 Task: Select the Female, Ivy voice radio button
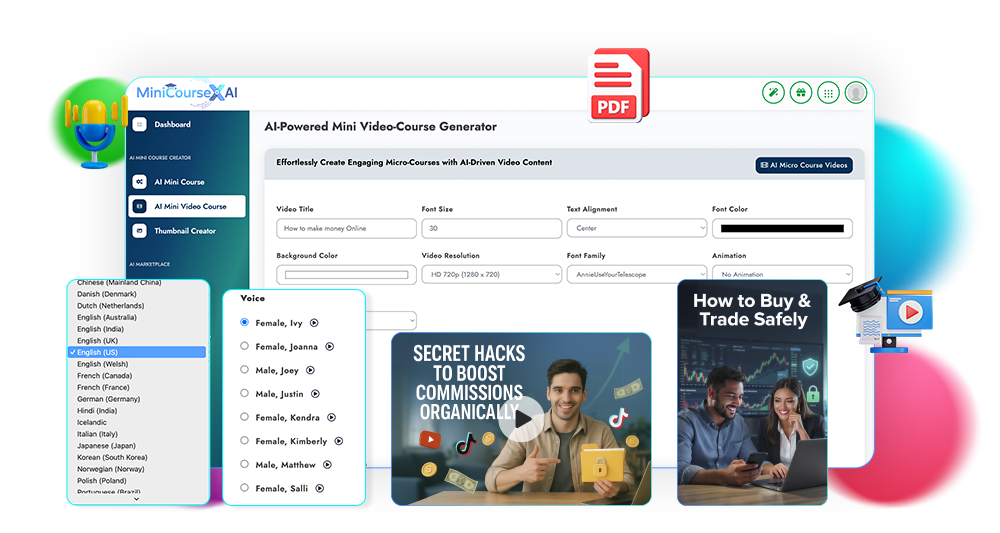[x=244, y=323]
